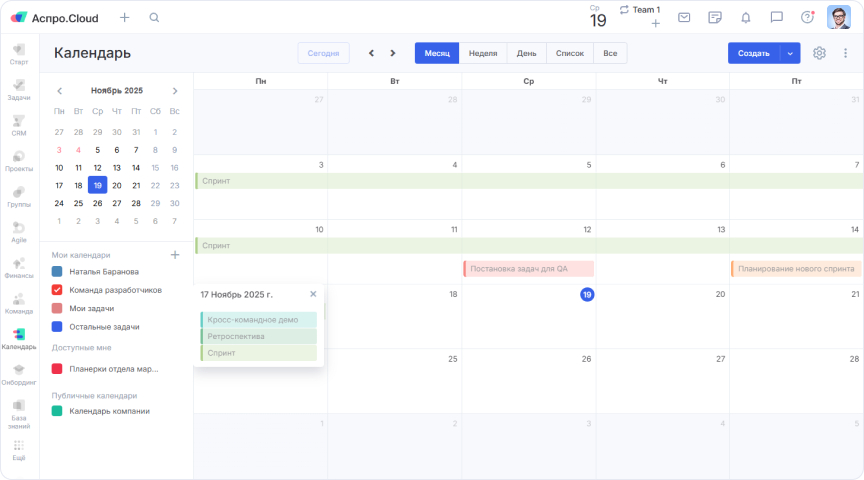The height and width of the screenshot is (480, 864).
Task: Click the date 19 in top bar
Action: tap(598, 20)
